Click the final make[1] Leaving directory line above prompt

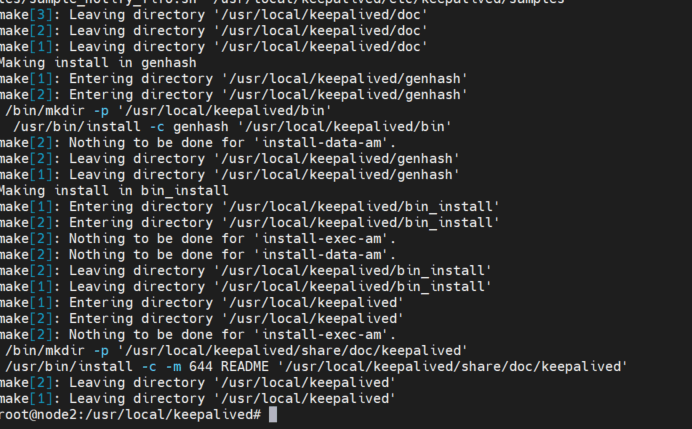(x=198, y=399)
